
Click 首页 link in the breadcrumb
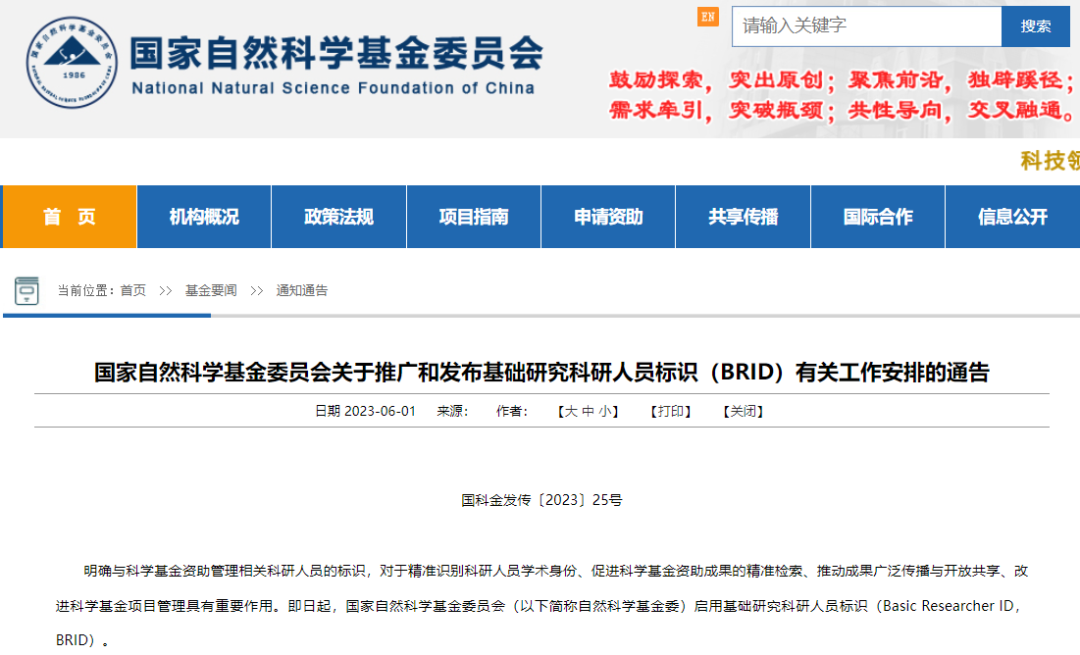133,291
